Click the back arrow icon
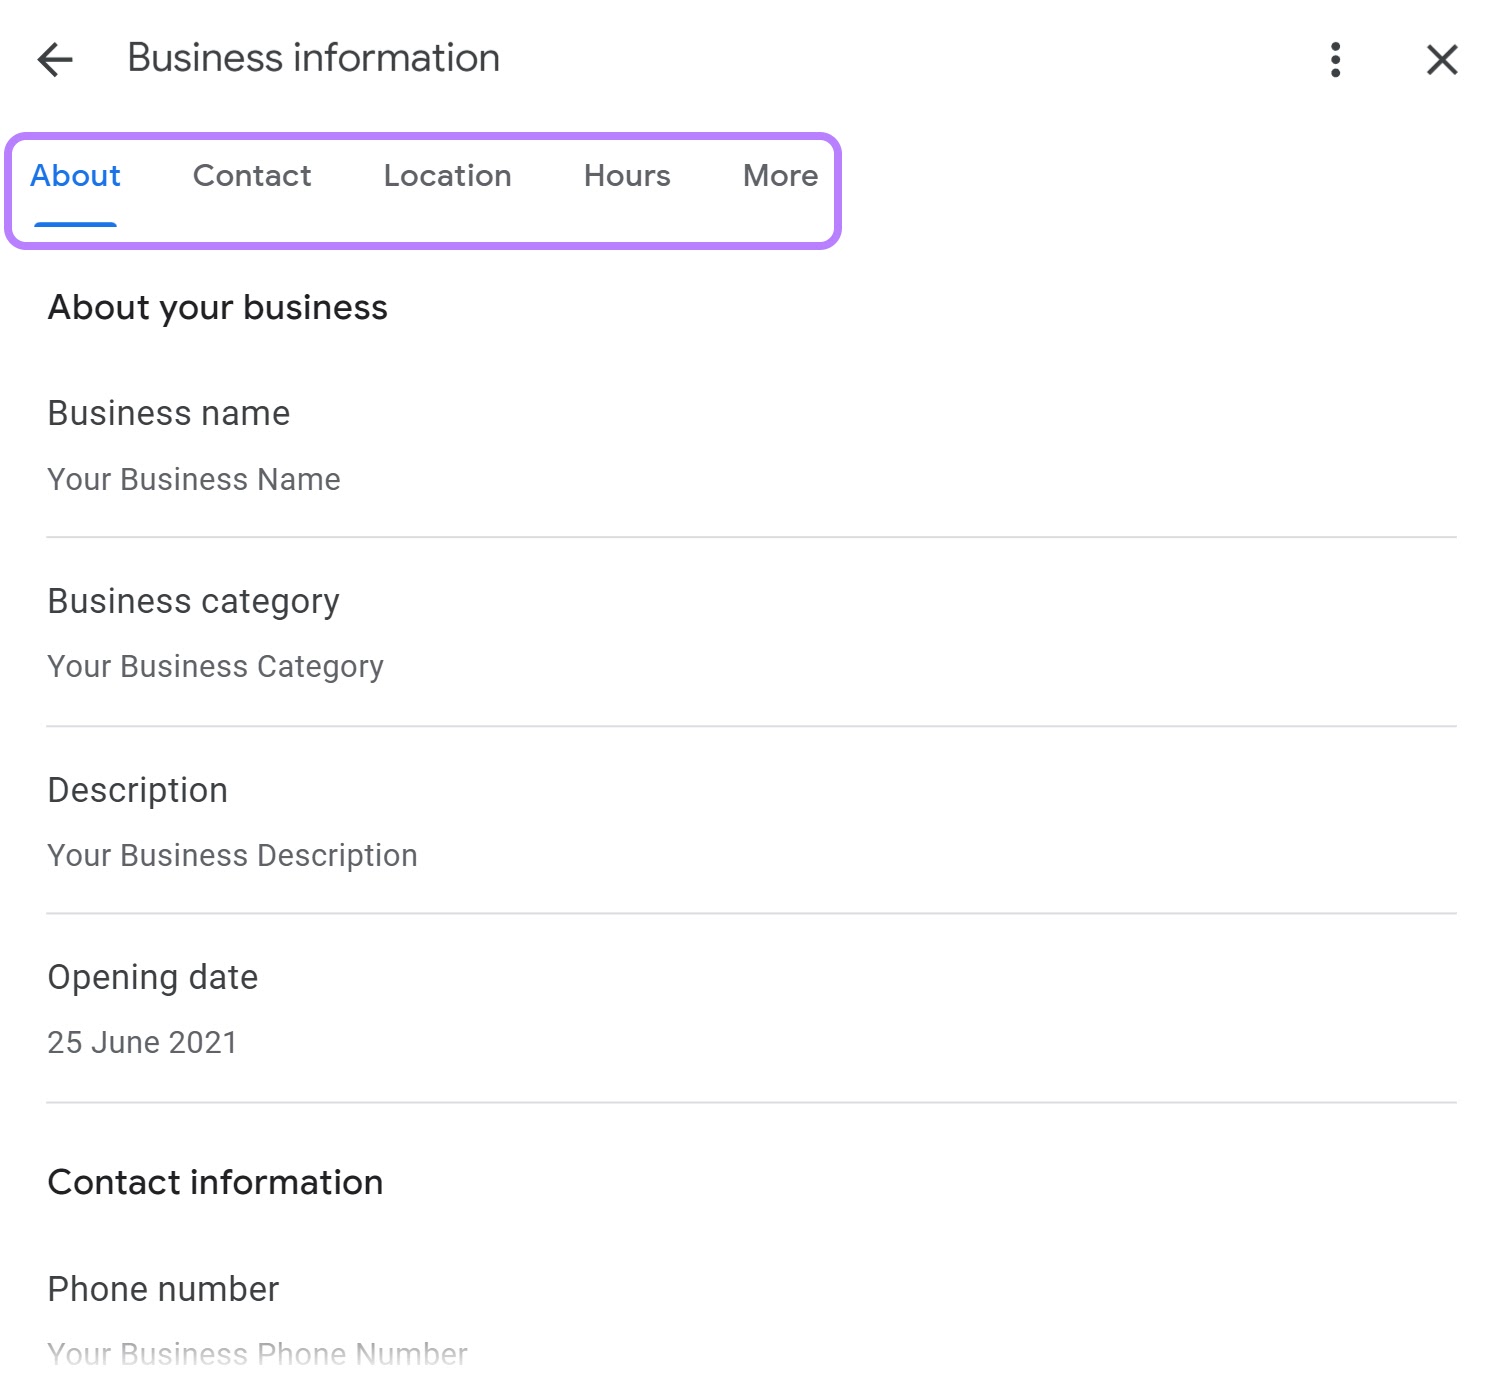 pyautogui.click(x=55, y=59)
